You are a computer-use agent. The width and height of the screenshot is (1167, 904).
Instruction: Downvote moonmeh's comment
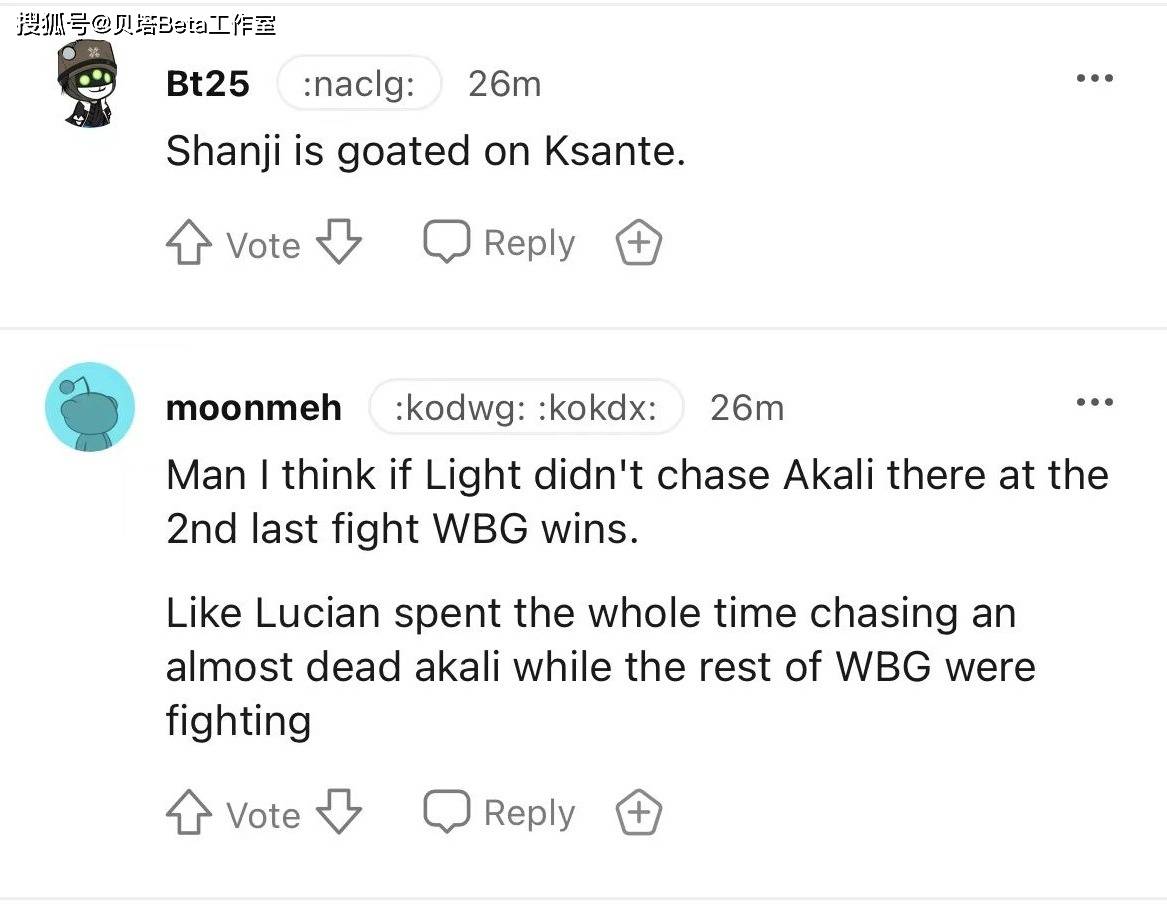pyautogui.click(x=339, y=812)
